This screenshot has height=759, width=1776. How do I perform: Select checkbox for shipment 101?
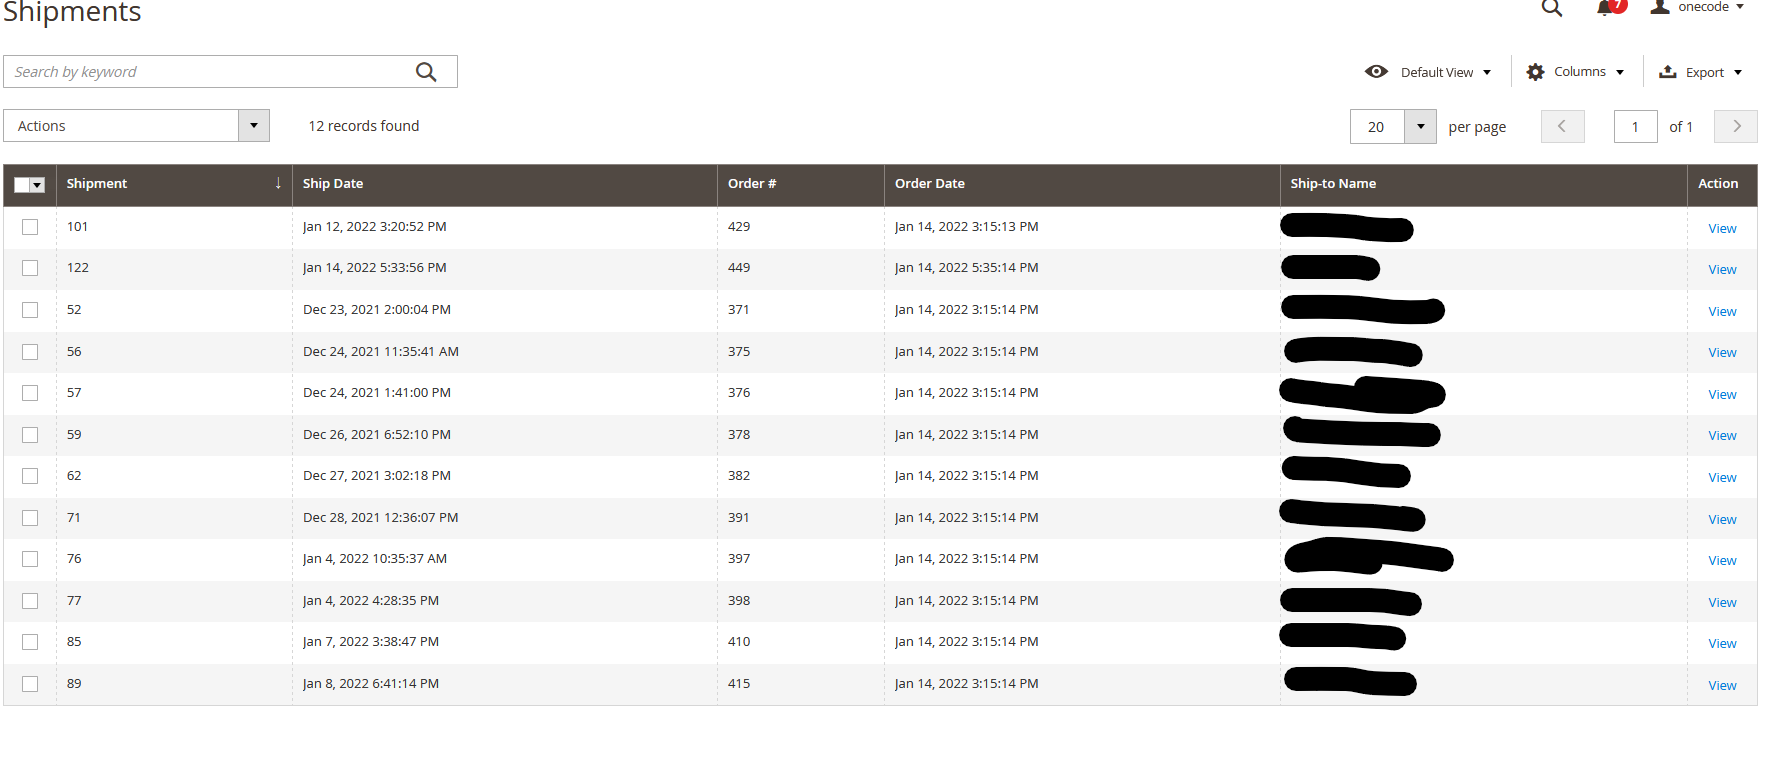tap(30, 227)
